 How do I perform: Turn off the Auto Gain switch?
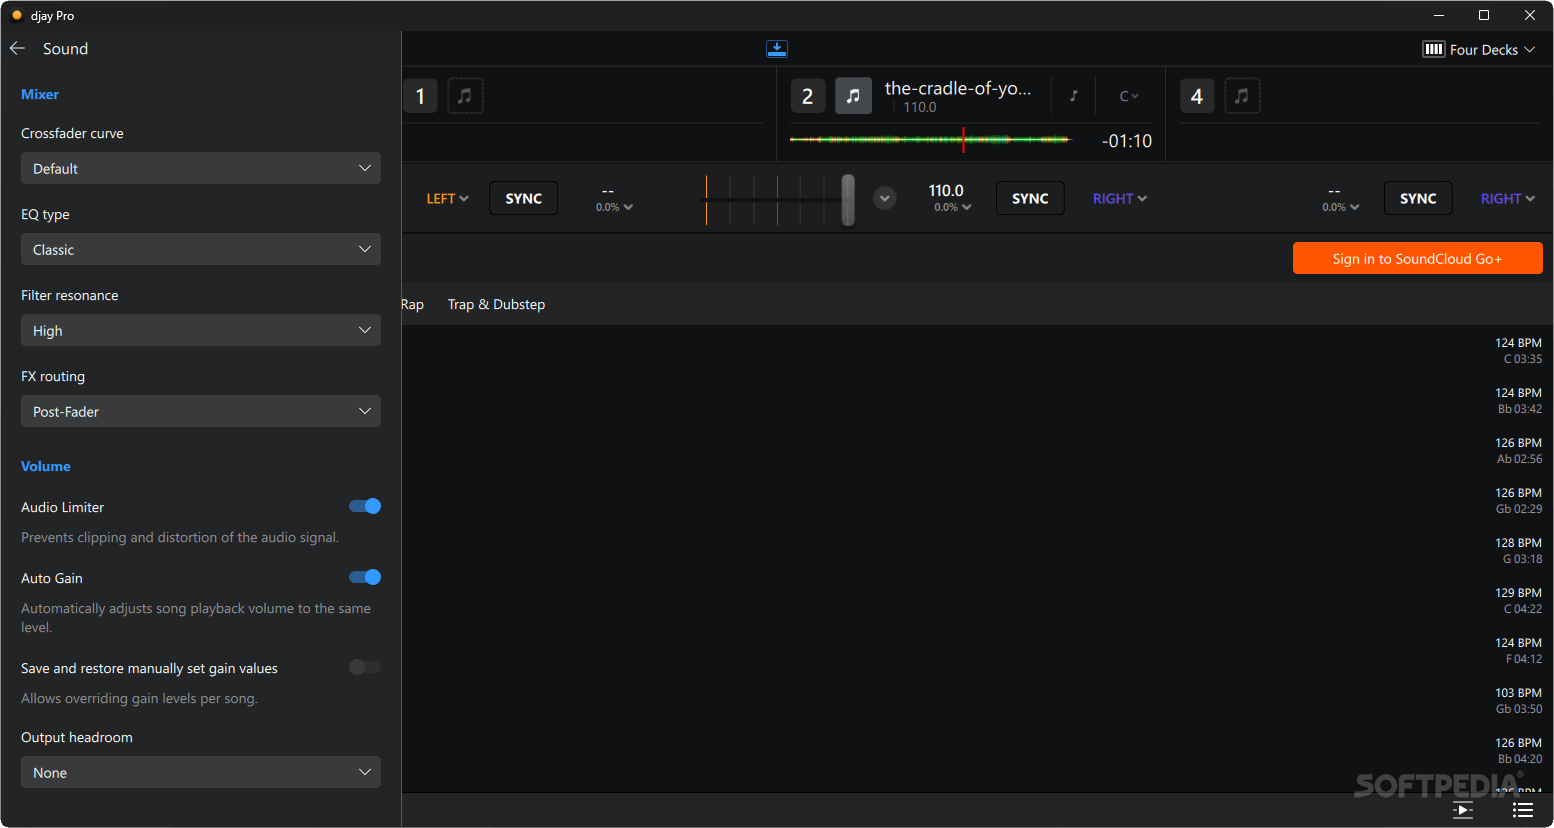coord(365,577)
